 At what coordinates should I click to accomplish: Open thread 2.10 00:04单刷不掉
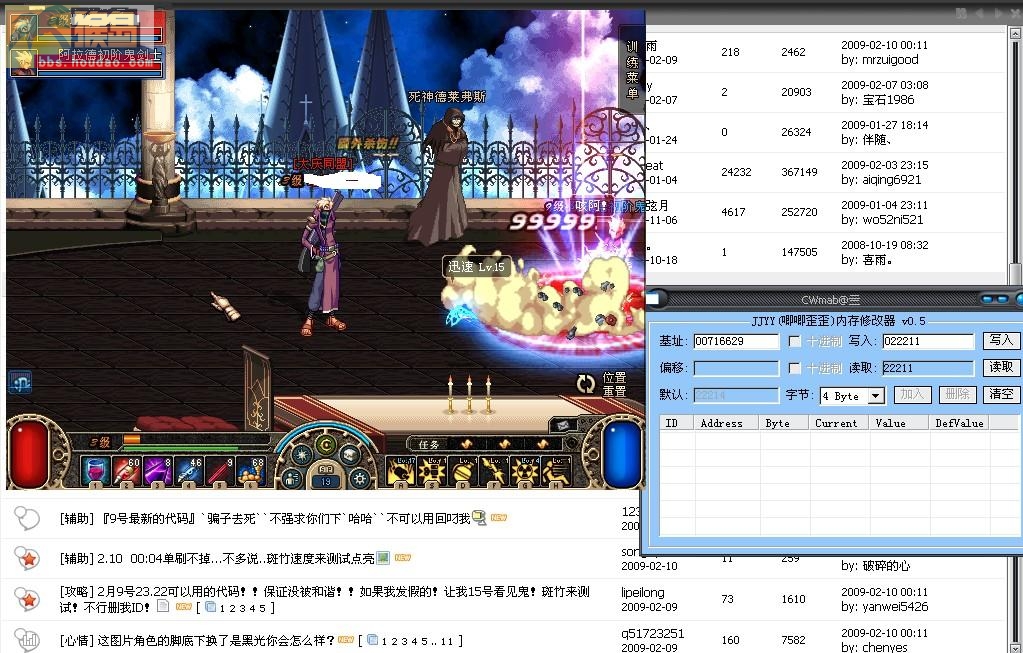tap(217, 559)
